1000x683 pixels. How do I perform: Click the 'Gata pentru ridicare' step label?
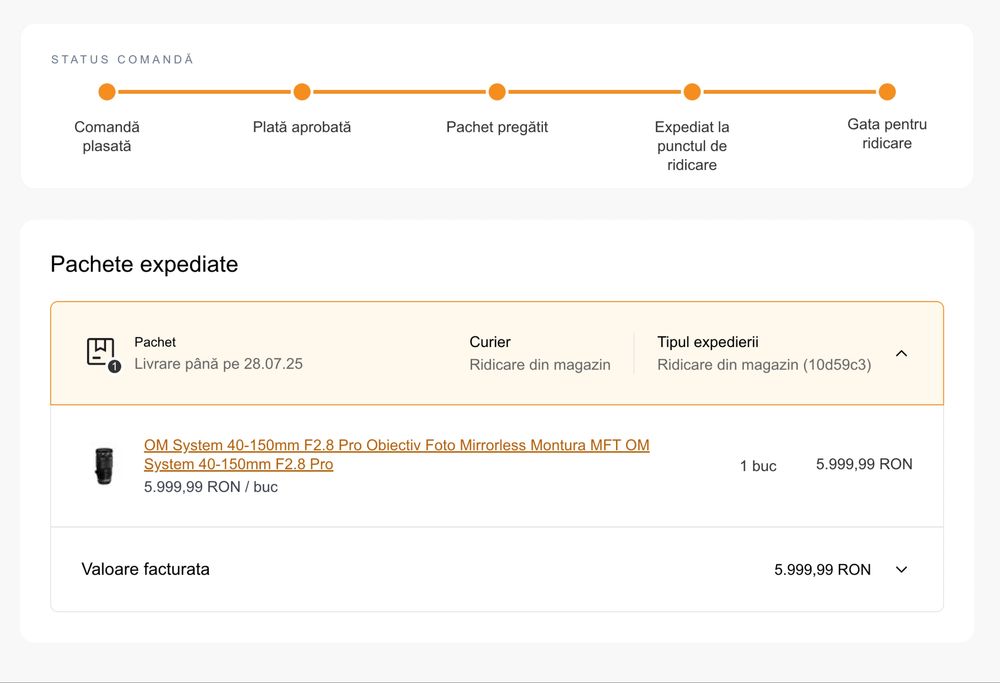click(887, 134)
